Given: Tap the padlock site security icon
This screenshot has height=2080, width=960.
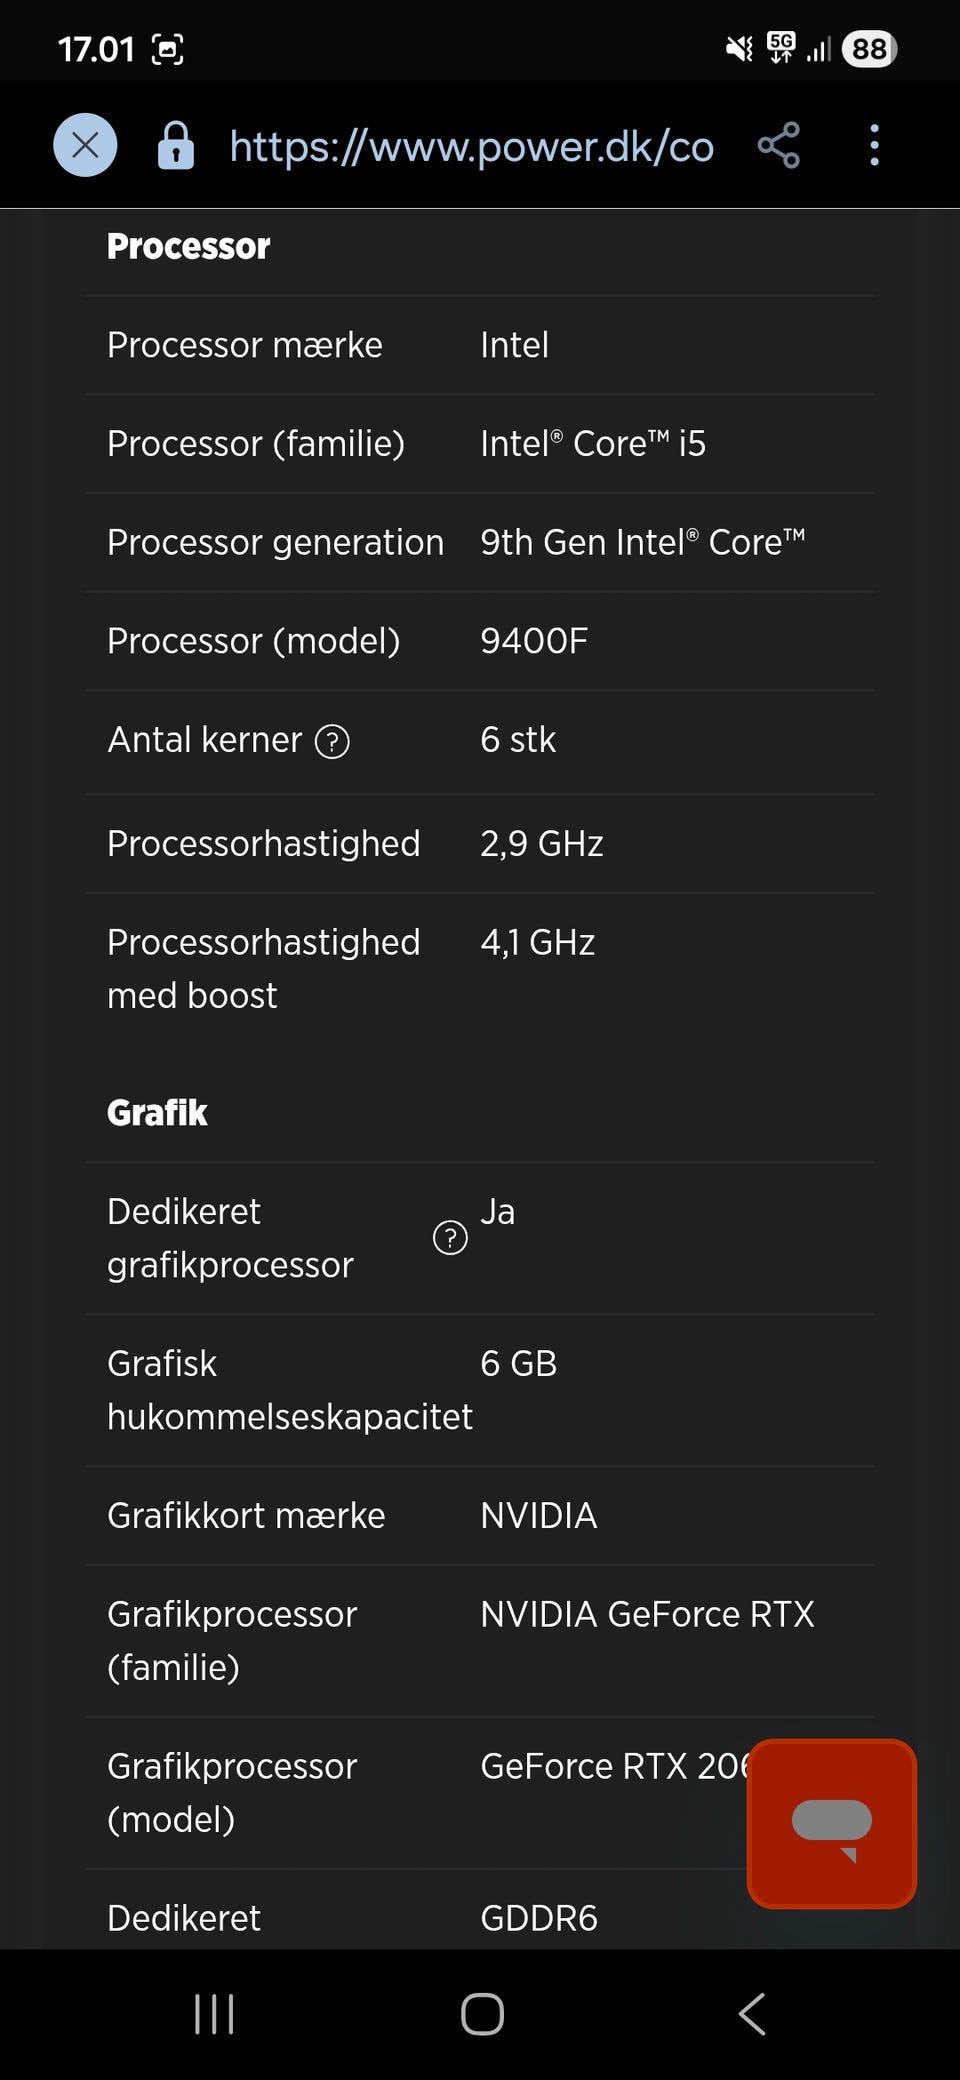Looking at the screenshot, I should (x=176, y=146).
